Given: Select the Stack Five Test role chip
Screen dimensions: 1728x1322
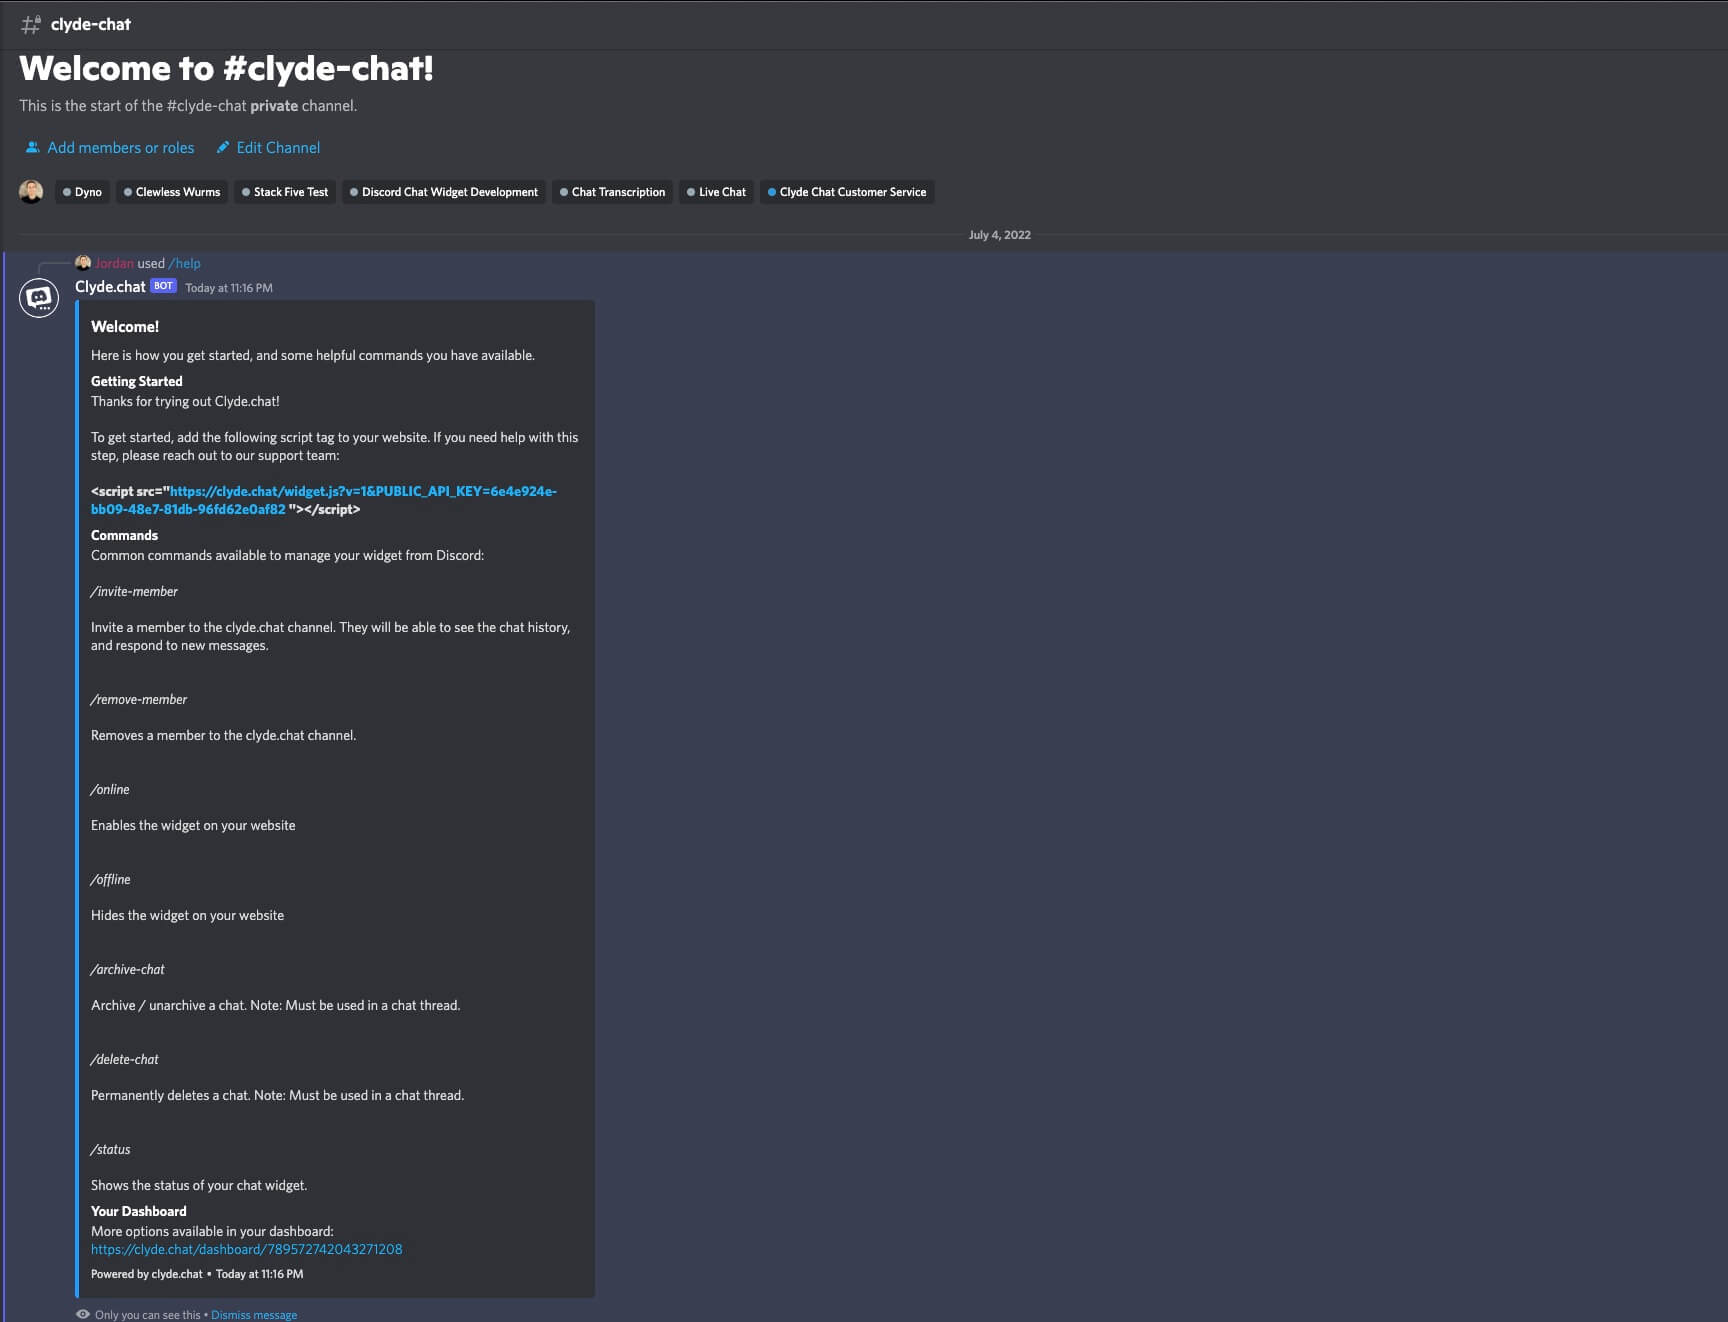Looking at the screenshot, I should (285, 192).
